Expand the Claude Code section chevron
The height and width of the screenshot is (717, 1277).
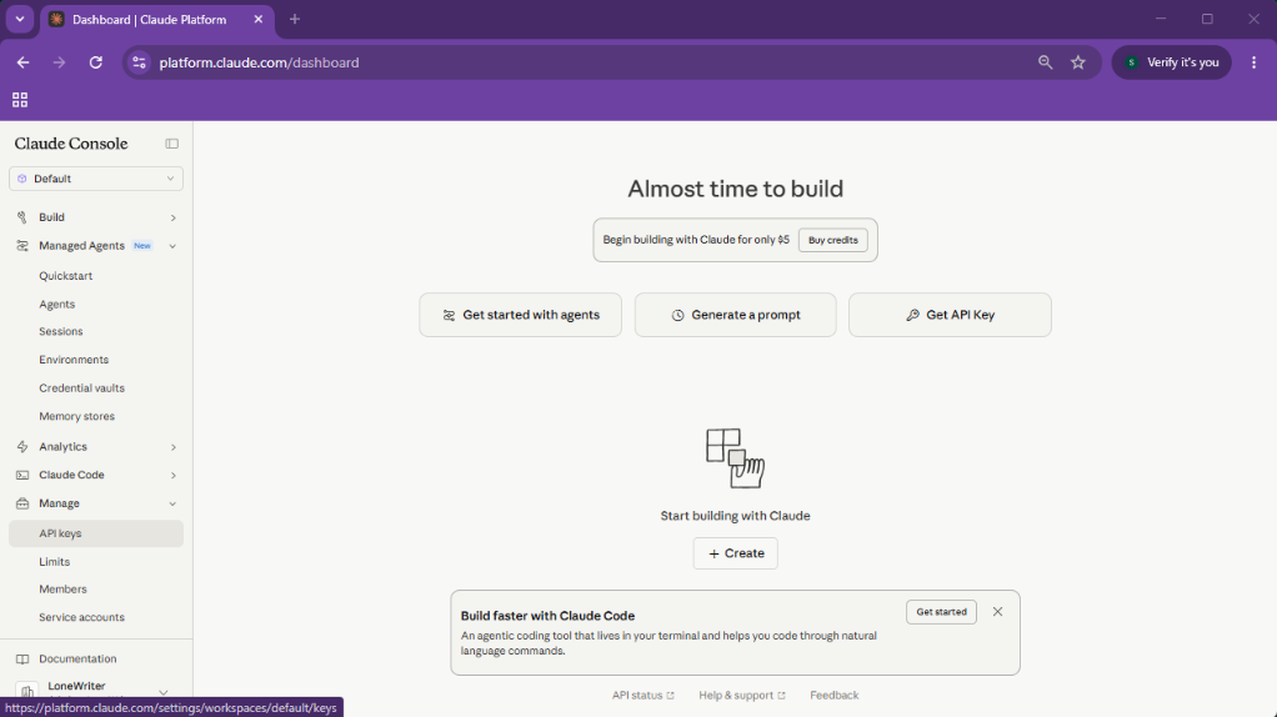(173, 475)
